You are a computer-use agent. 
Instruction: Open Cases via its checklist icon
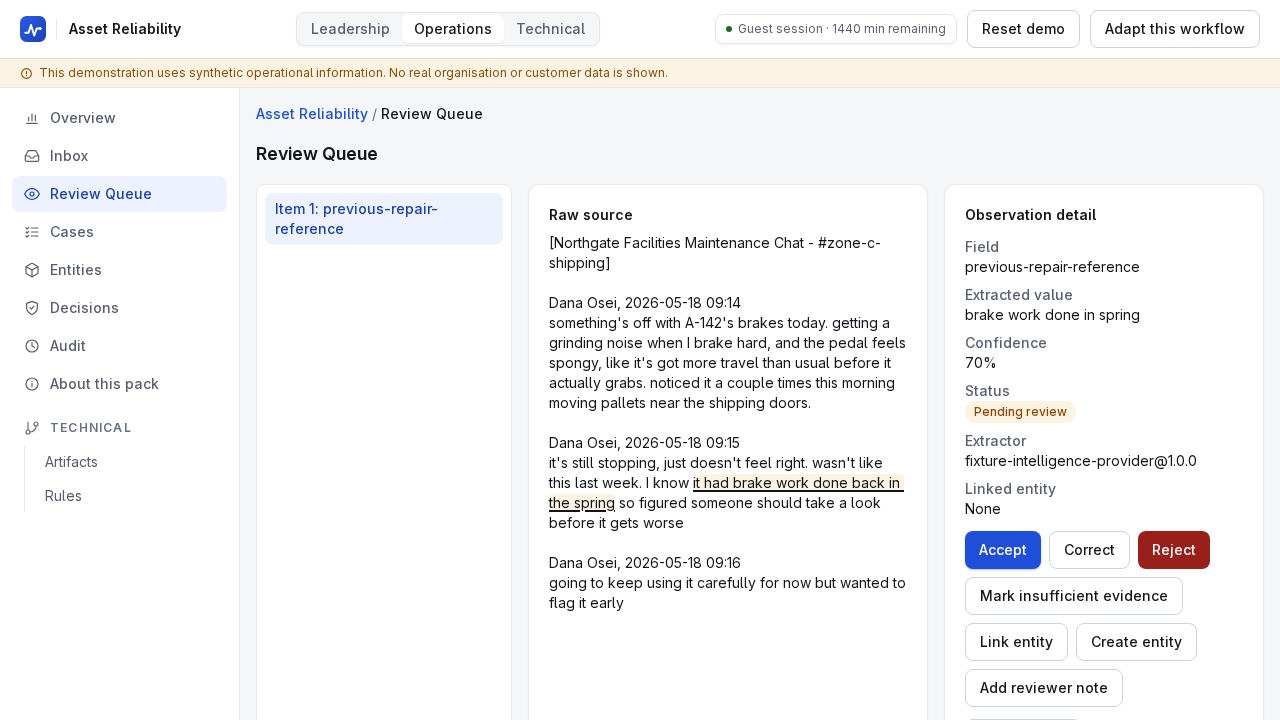pyautogui.click(x=32, y=232)
